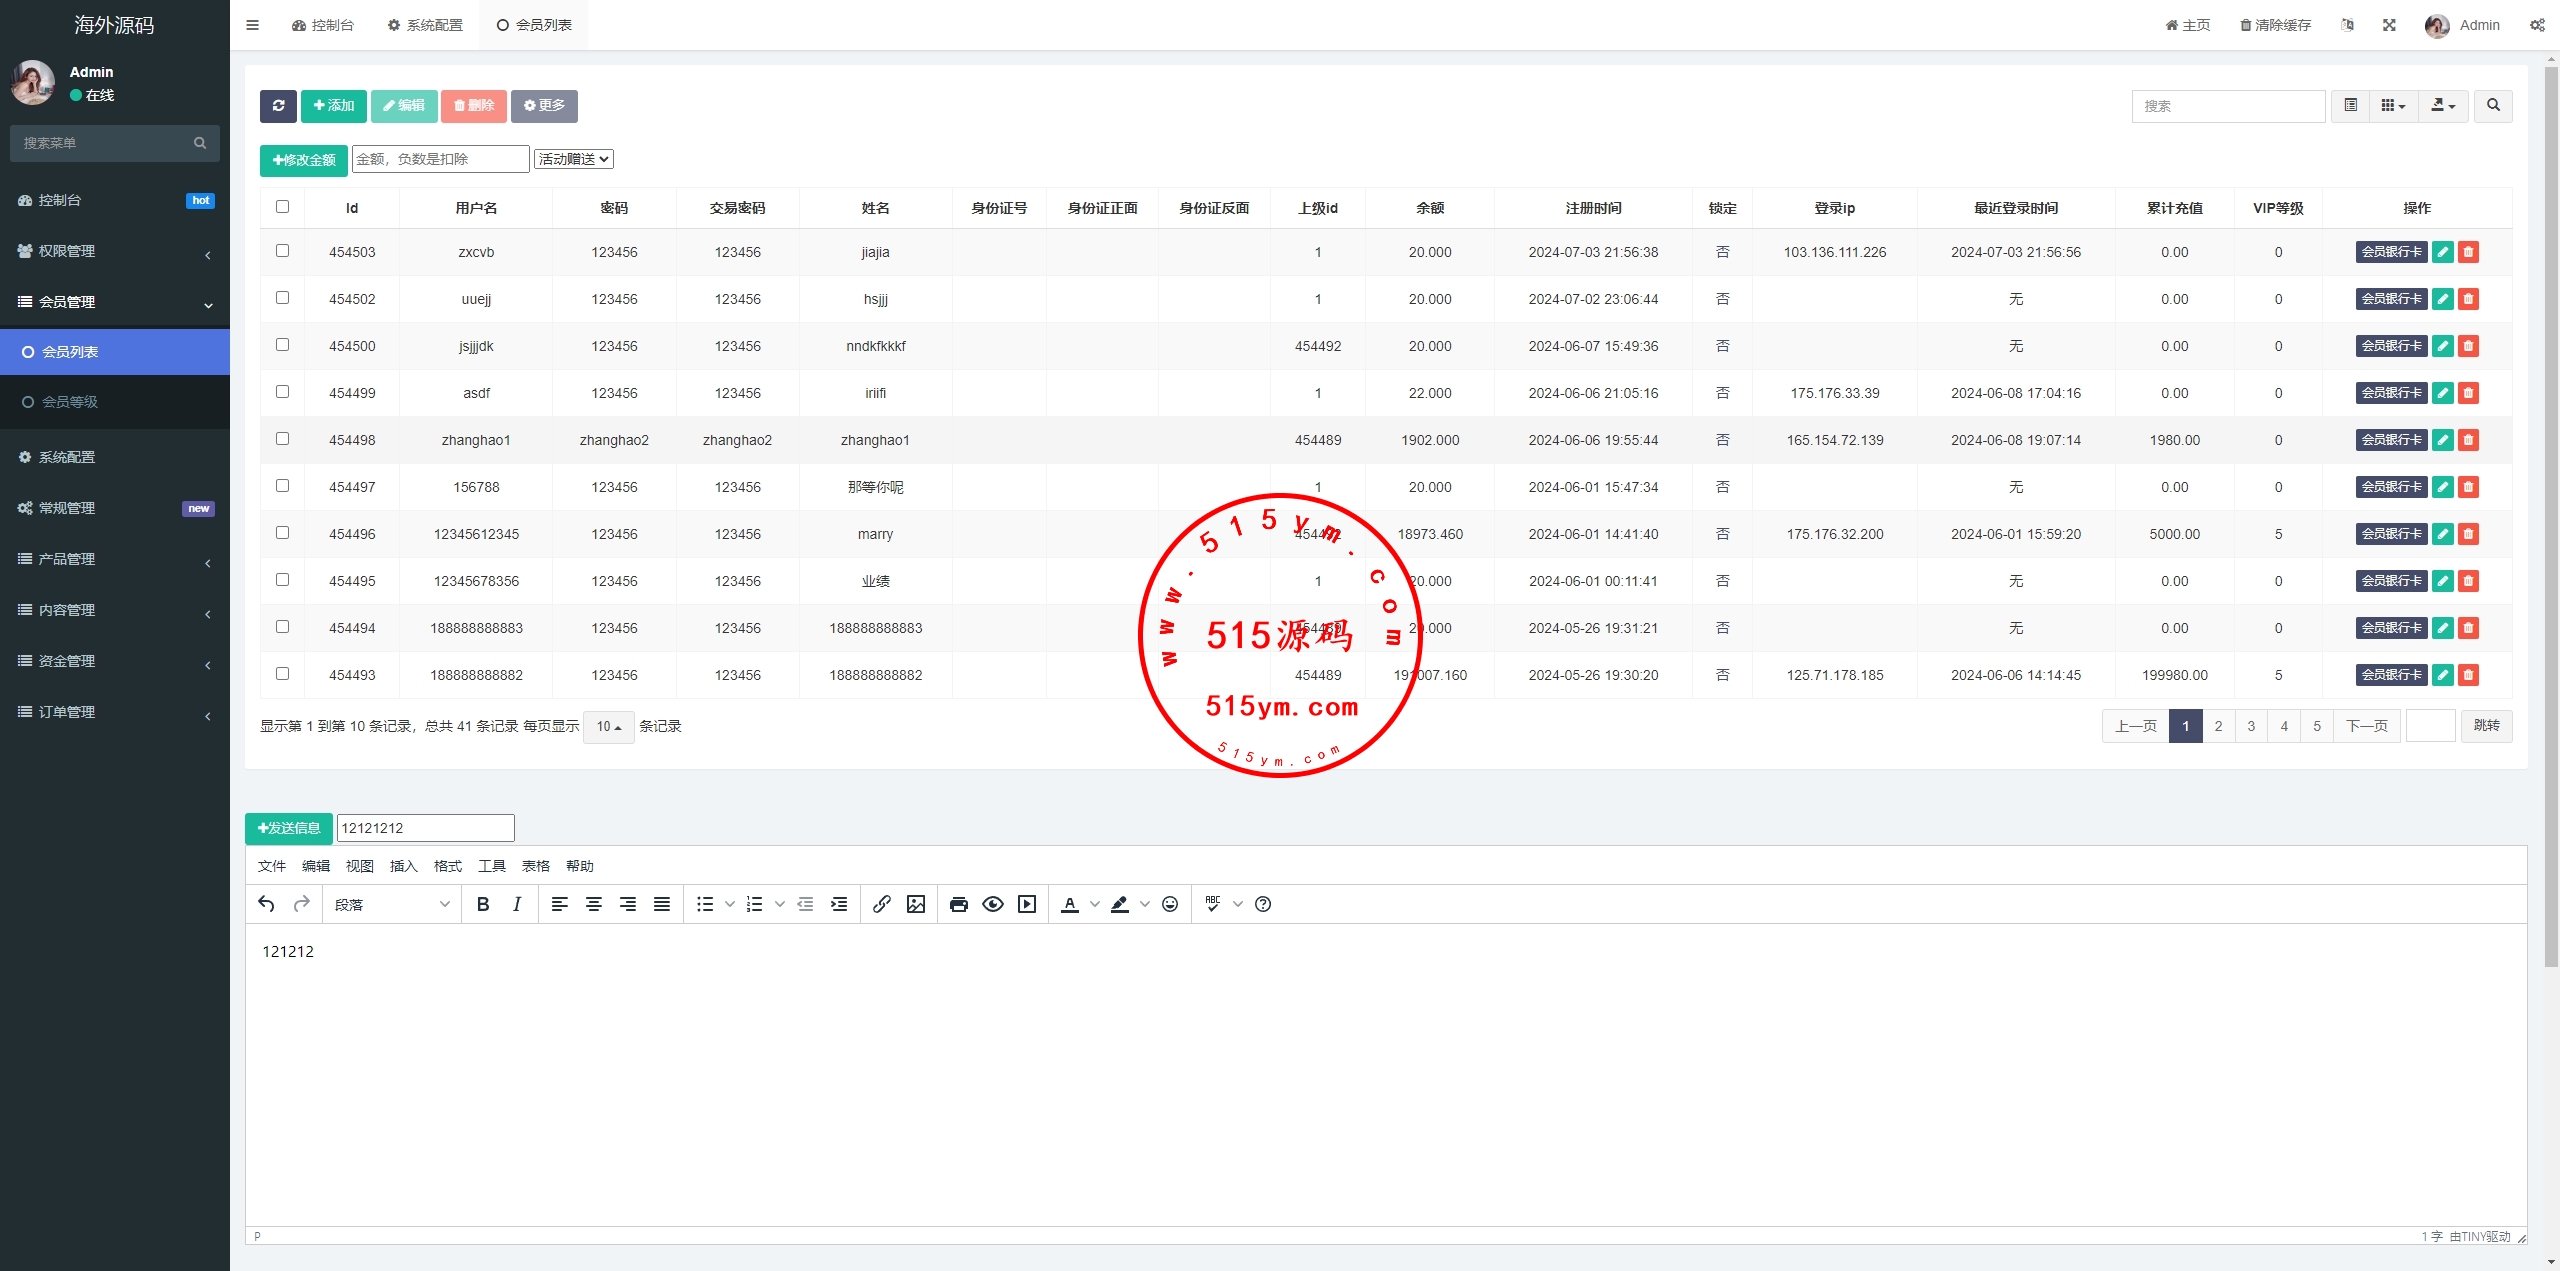Image resolution: width=2560 pixels, height=1271 pixels.
Task: Toggle fullscreen icon in top bar
Action: (2389, 25)
